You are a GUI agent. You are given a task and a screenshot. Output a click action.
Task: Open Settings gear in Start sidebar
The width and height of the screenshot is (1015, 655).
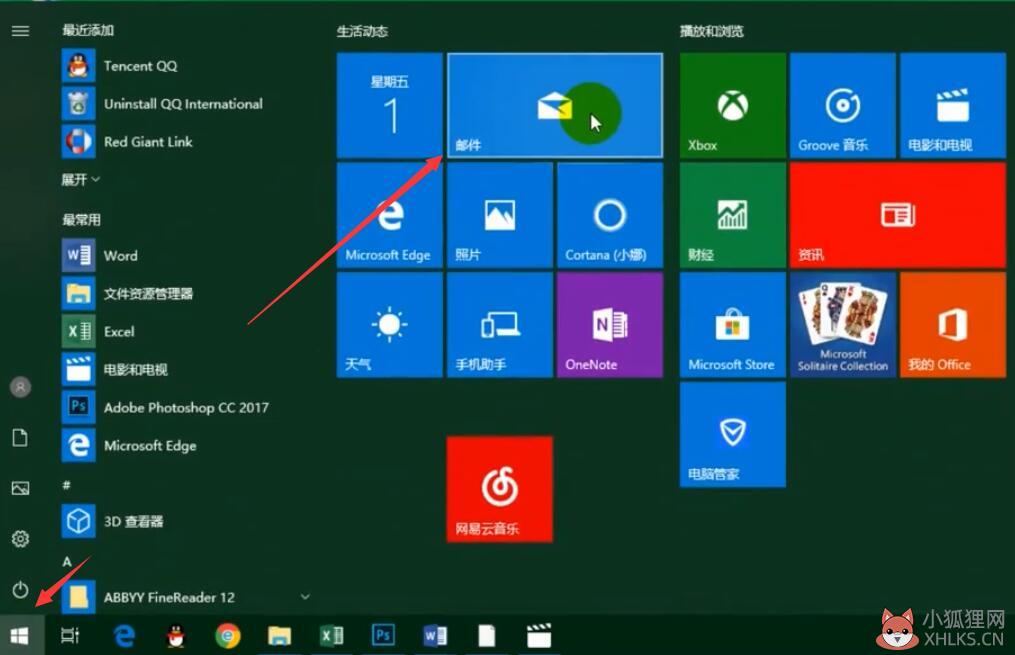click(x=21, y=538)
